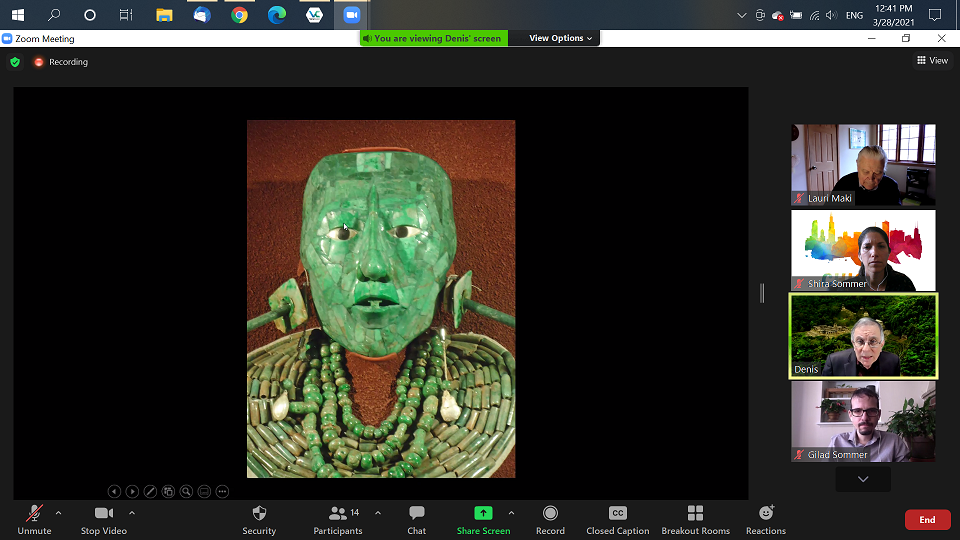Click the shared jade mask slide image
The image size is (960, 540).
[x=381, y=299]
